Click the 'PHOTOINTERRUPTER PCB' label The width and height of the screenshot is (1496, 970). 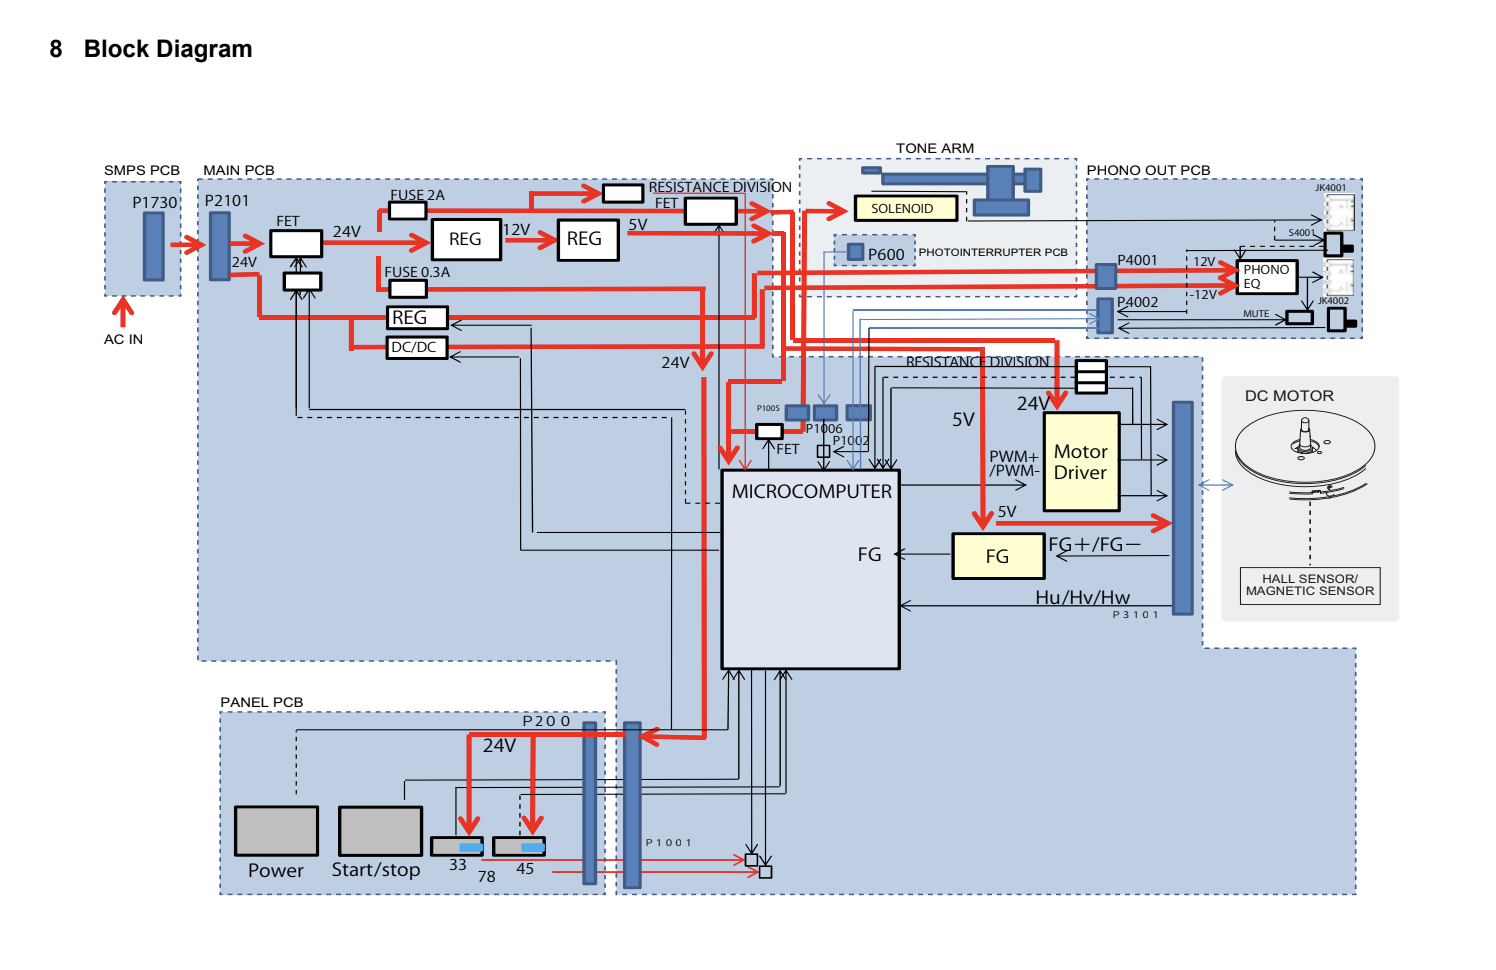[x=993, y=252]
